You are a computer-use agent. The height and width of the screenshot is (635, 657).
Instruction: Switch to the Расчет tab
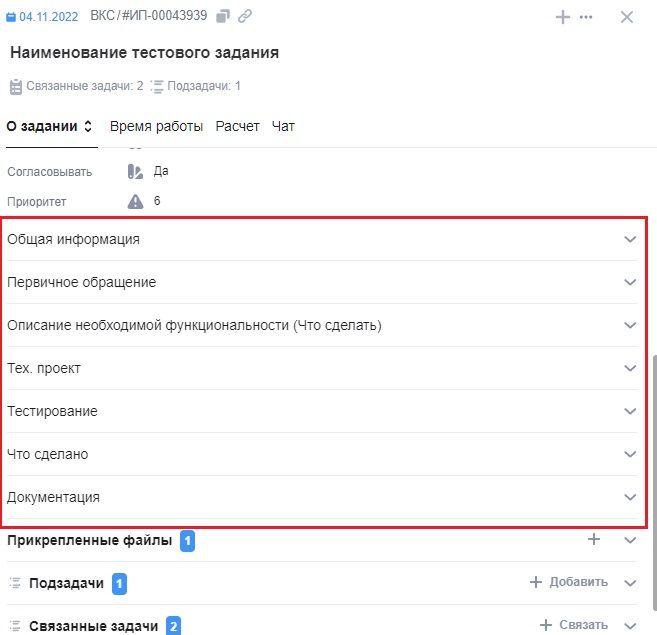[238, 126]
